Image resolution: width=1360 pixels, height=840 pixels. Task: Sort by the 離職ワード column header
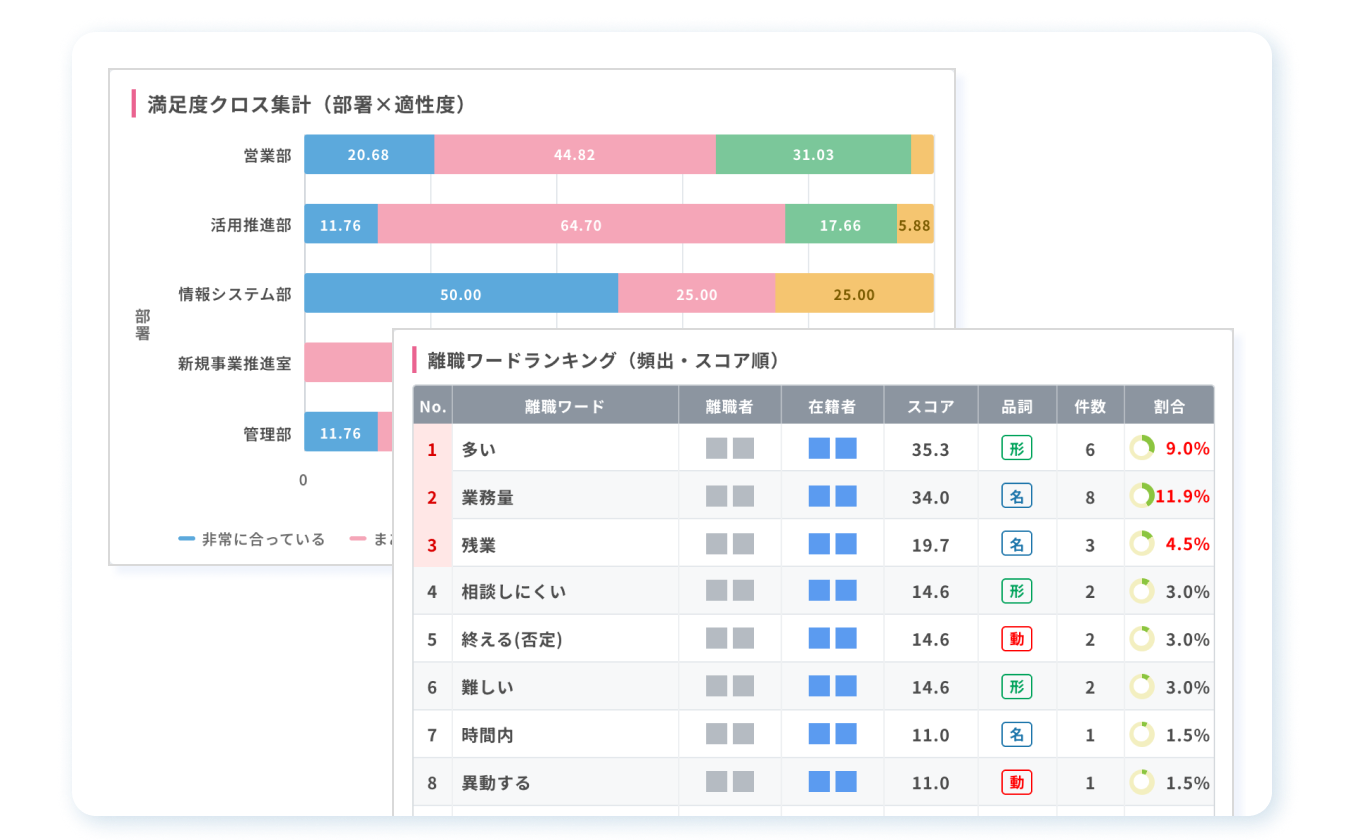tap(565, 406)
